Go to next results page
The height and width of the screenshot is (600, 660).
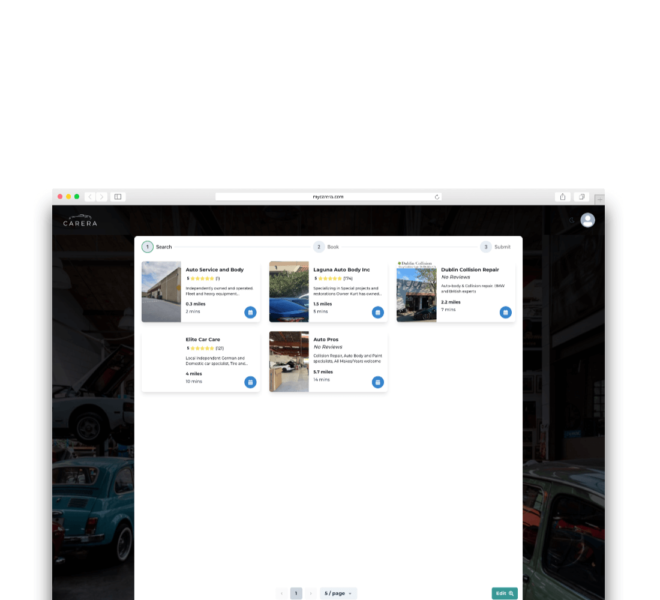point(311,593)
